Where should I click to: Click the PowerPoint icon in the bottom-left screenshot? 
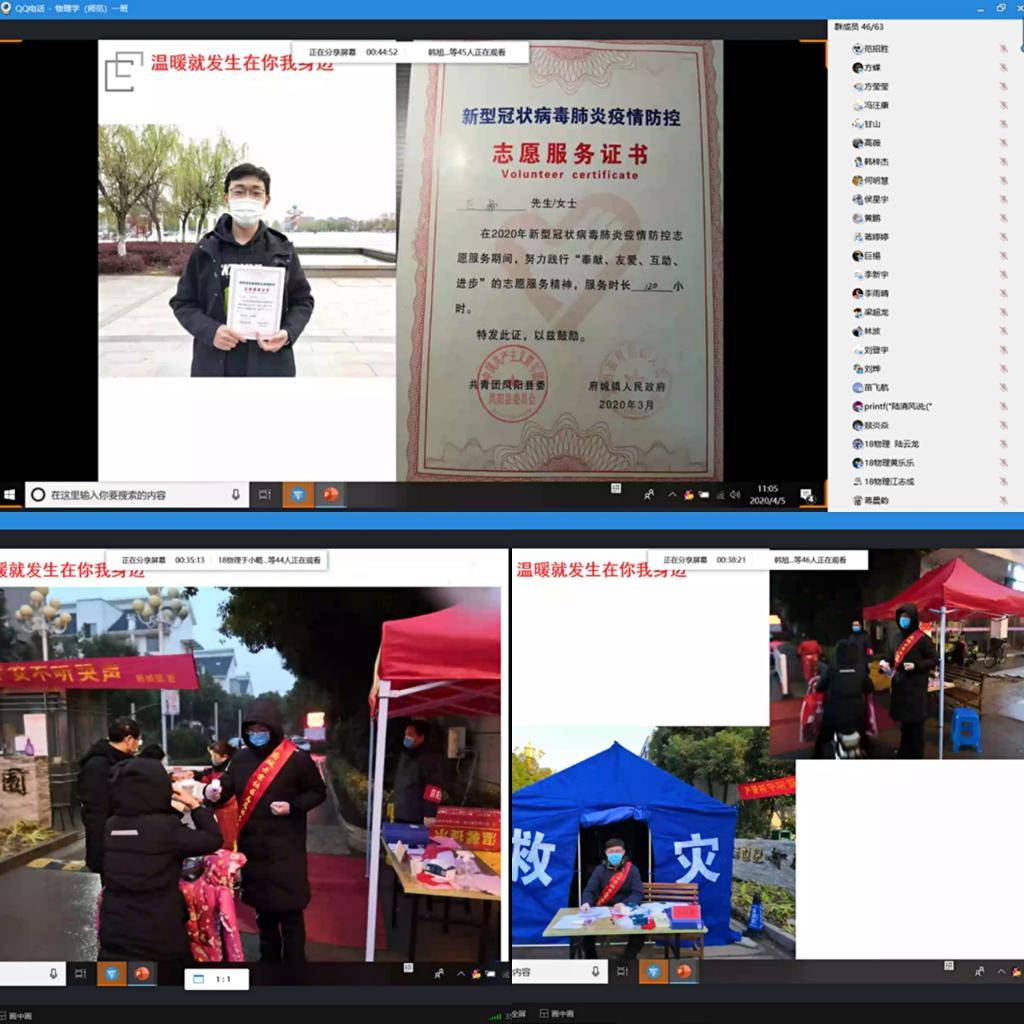point(142,974)
